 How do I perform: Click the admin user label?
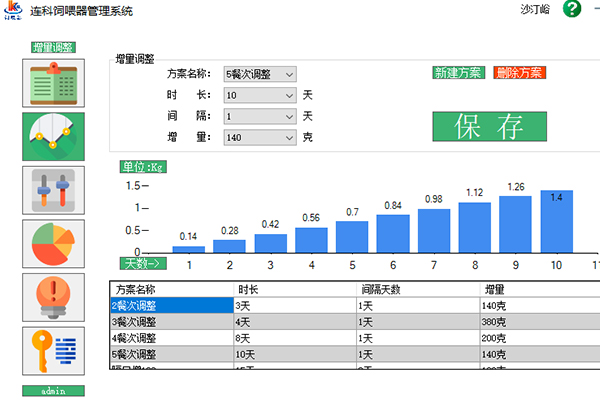point(53,390)
